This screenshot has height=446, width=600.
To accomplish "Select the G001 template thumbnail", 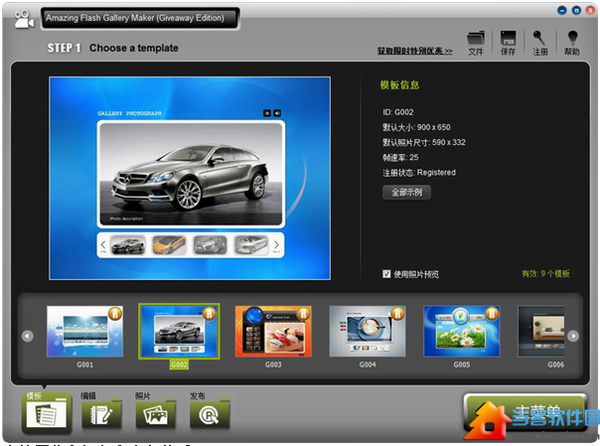I will 85,331.
